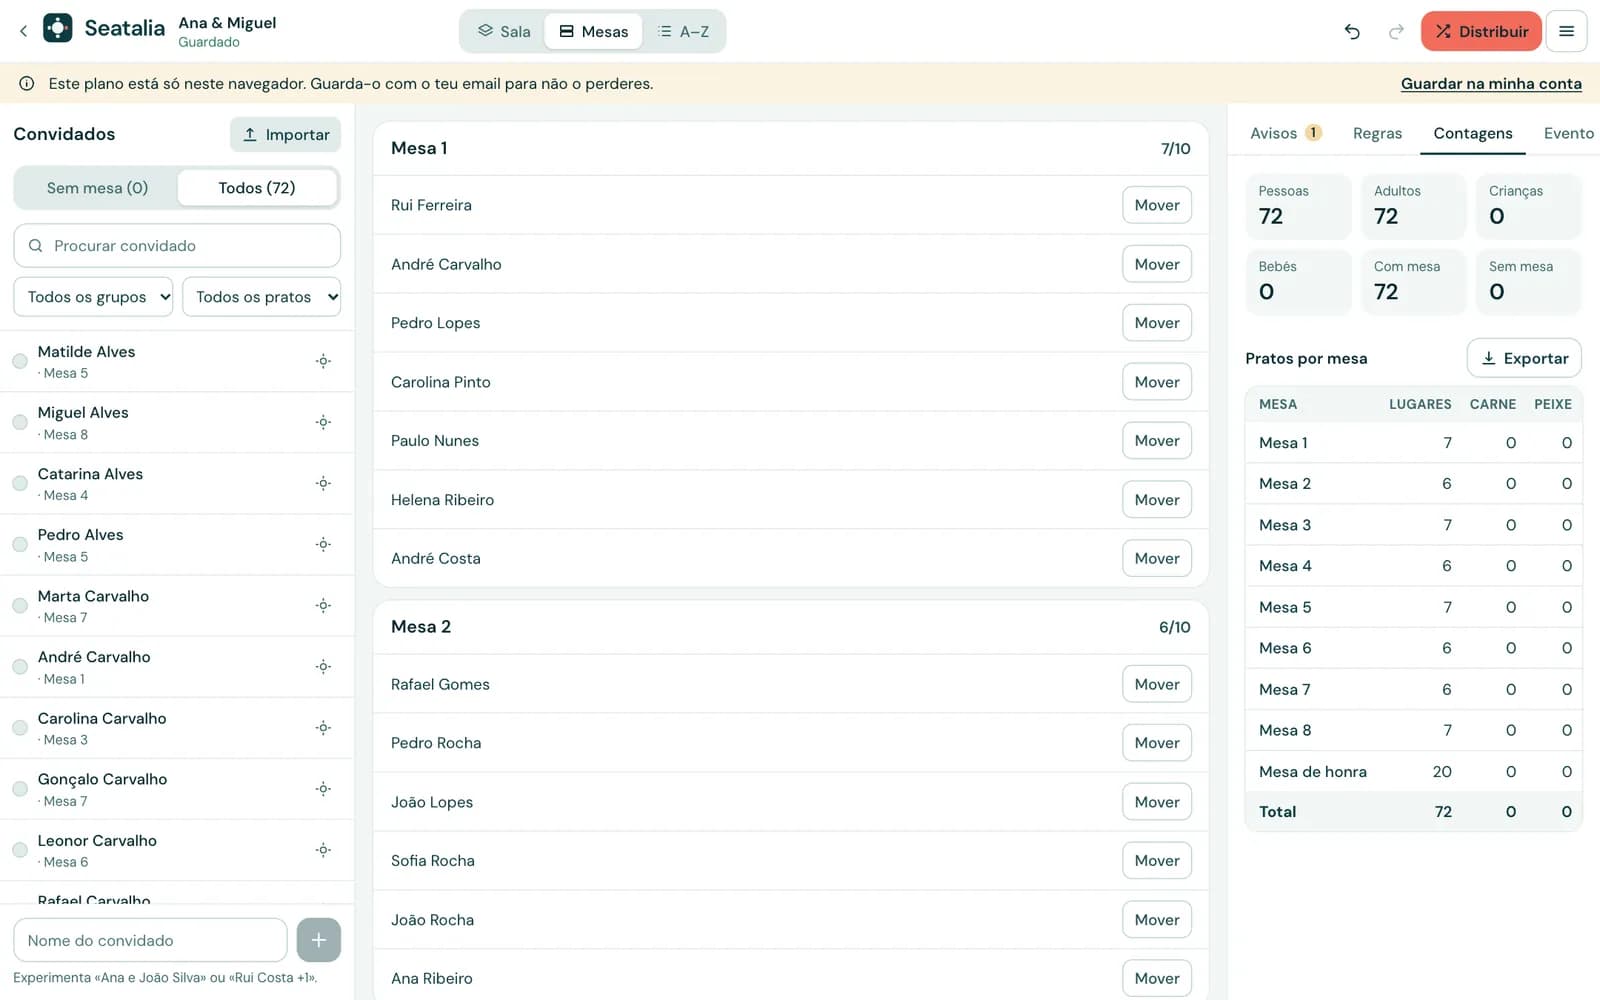Viewport: 1600px width, 1000px height.
Task: Click the Seatalia logo icon
Action: pyautogui.click(x=58, y=28)
